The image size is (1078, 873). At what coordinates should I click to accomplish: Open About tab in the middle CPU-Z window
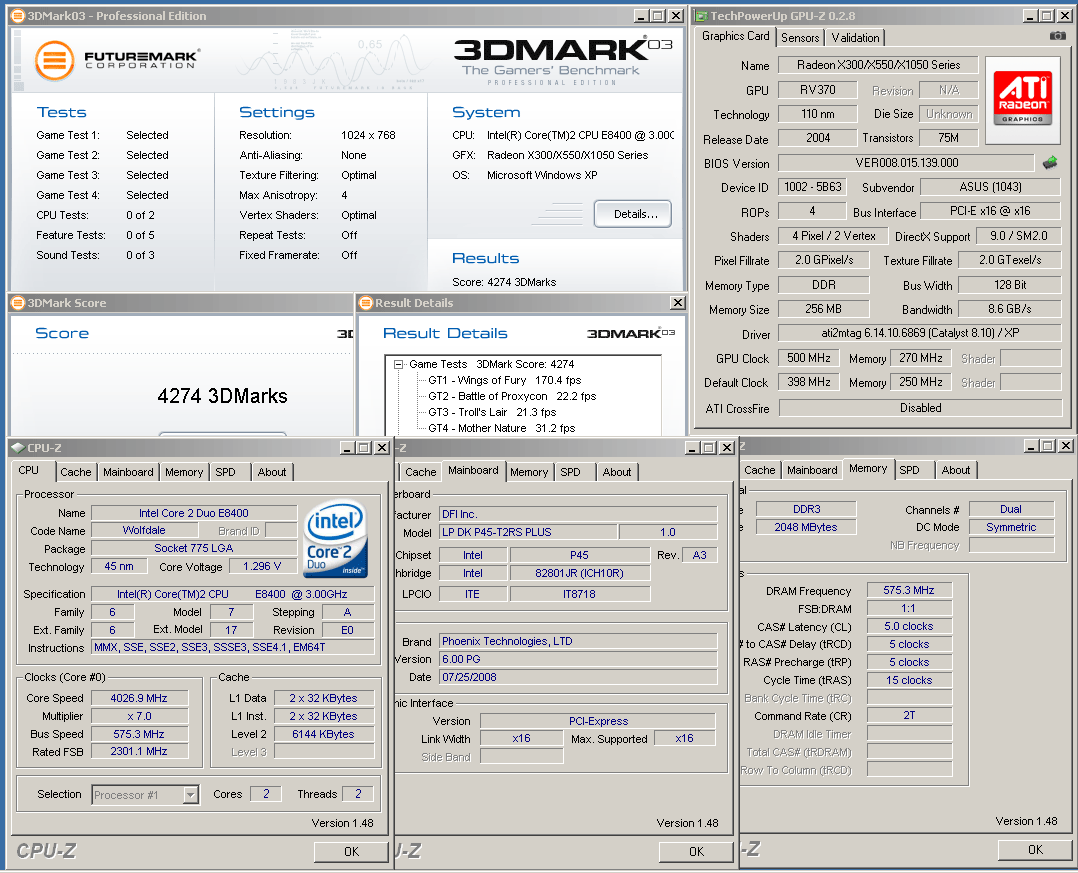pos(617,472)
